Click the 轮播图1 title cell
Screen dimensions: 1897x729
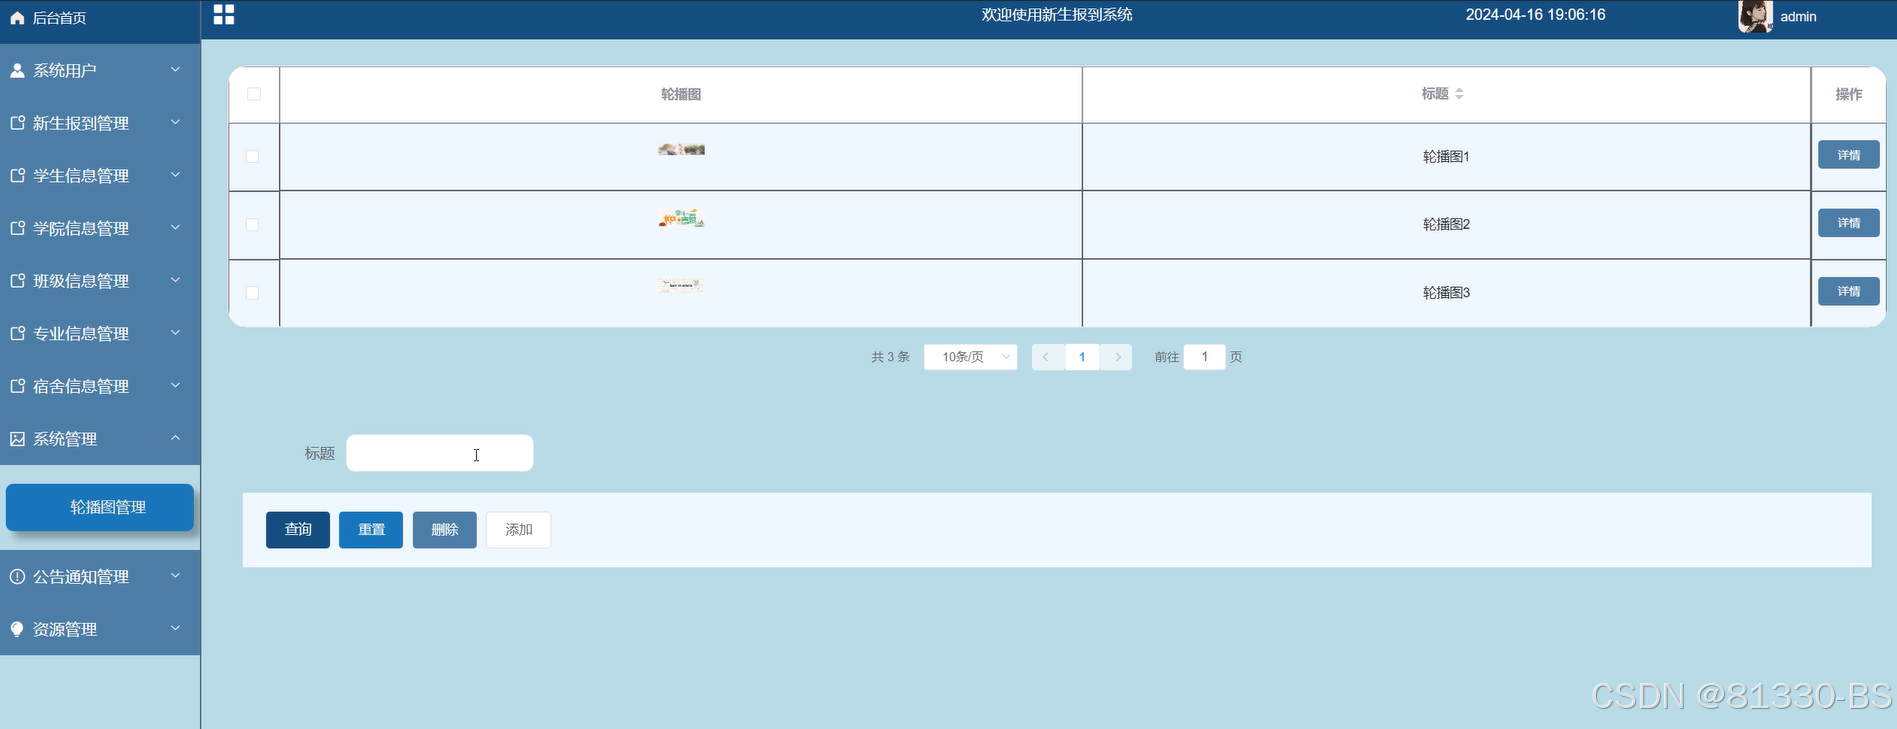click(x=1446, y=157)
